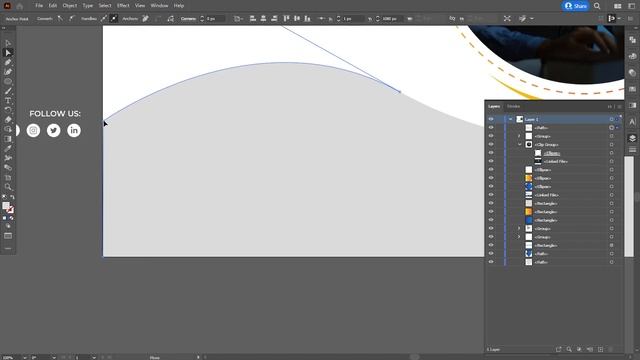This screenshot has width=640, height=360.
Task: Open the Layers panel options menu
Action: 619,107
